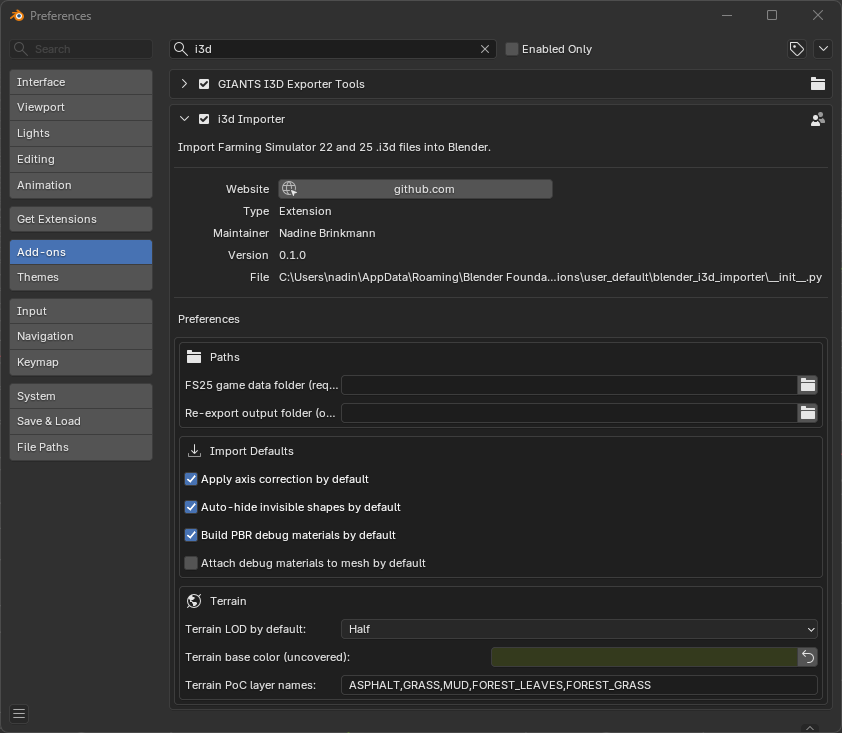Click Re-export output folder path field
842x733 pixels.
tap(569, 413)
